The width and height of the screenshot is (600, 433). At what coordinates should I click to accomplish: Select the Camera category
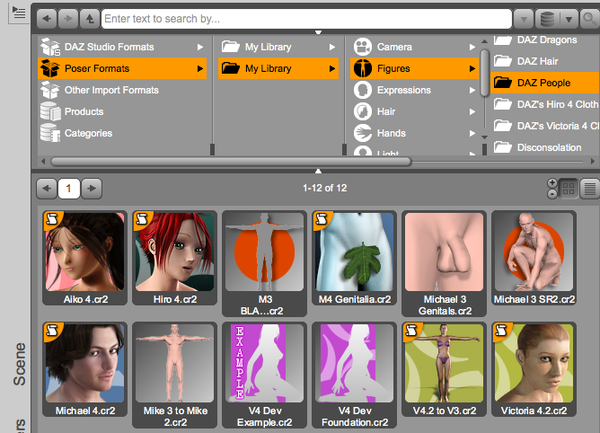click(x=414, y=47)
